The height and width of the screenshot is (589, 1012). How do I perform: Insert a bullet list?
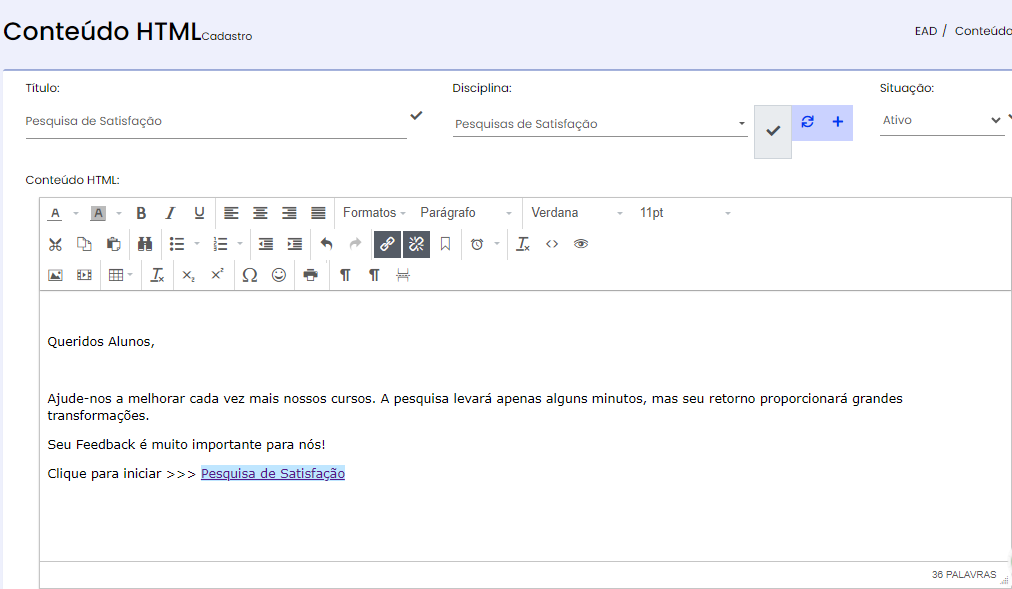pyautogui.click(x=177, y=244)
